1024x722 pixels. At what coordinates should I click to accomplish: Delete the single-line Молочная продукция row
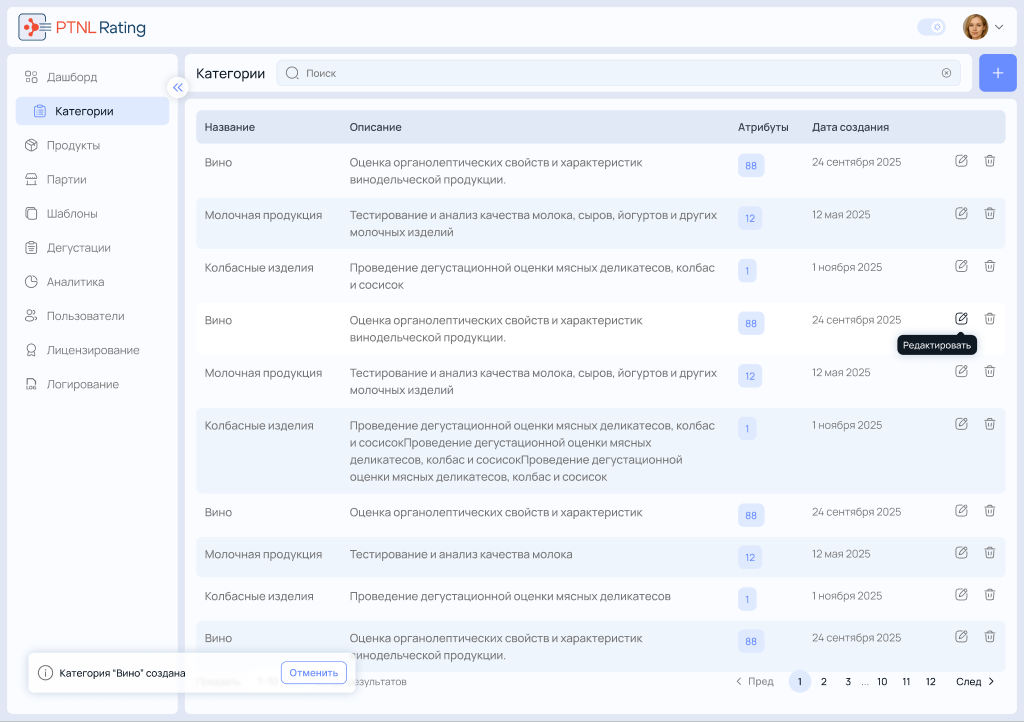(x=990, y=552)
